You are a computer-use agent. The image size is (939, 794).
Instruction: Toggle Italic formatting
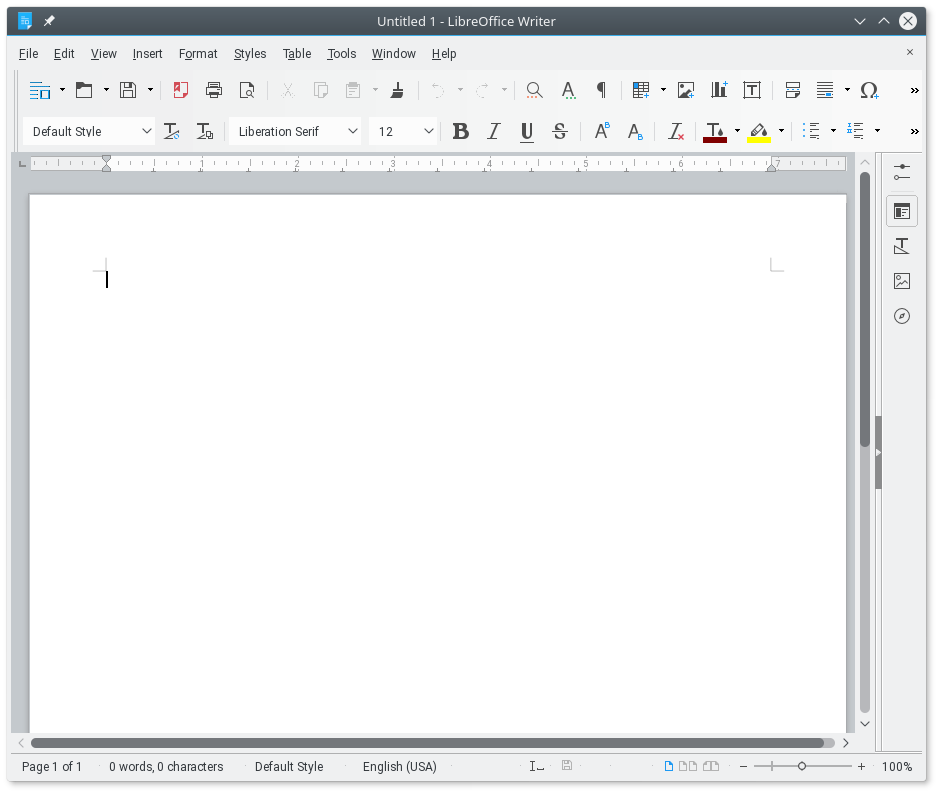pyautogui.click(x=493, y=131)
